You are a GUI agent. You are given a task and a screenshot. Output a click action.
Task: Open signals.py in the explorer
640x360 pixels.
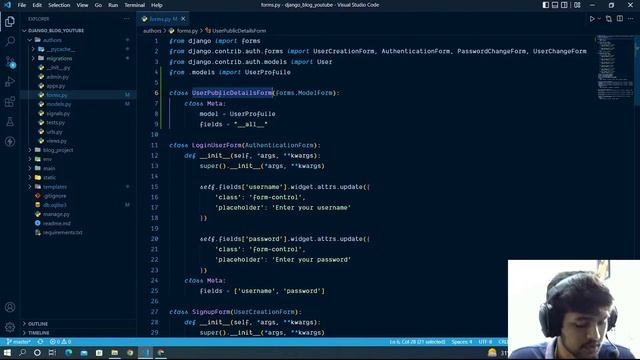(58, 113)
